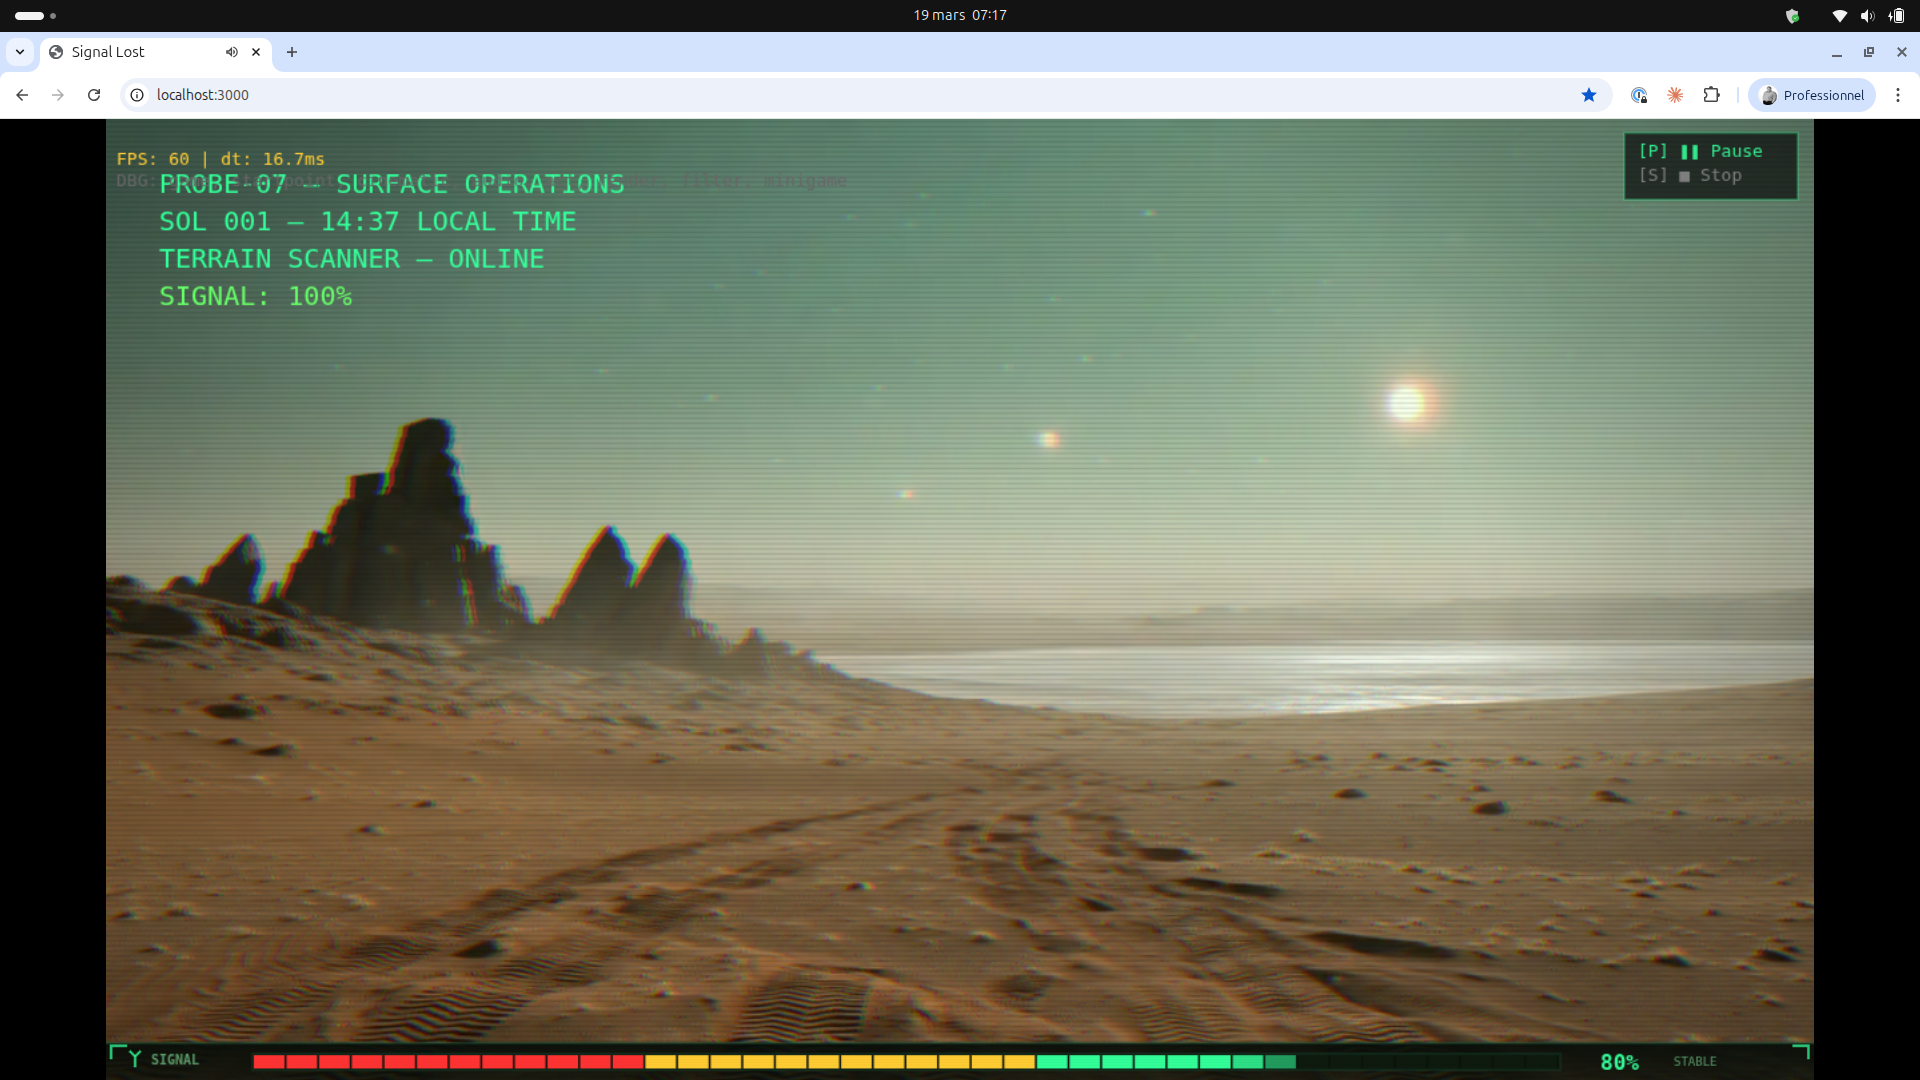This screenshot has width=1920, height=1080.
Task: Open the system volume tray icon
Action: pos(1867,15)
